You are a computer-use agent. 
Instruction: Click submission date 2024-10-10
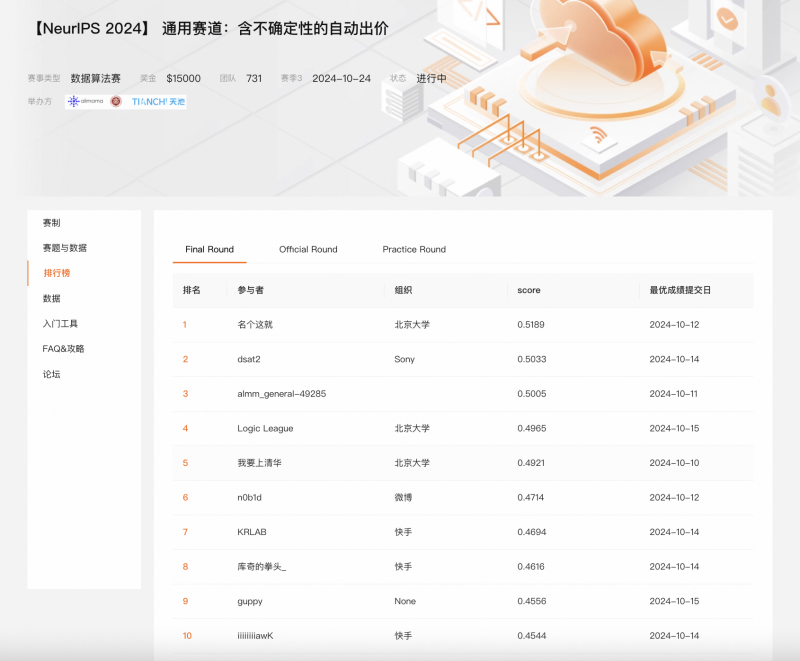click(674, 463)
